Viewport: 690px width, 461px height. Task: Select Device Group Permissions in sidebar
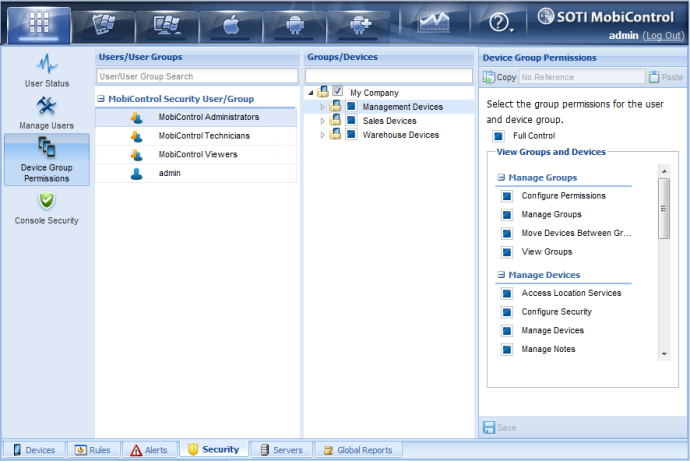[47, 159]
